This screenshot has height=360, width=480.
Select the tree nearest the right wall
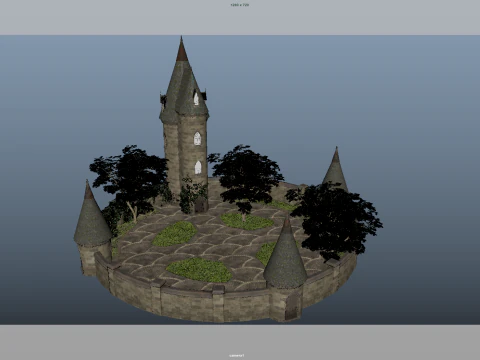[335, 220]
